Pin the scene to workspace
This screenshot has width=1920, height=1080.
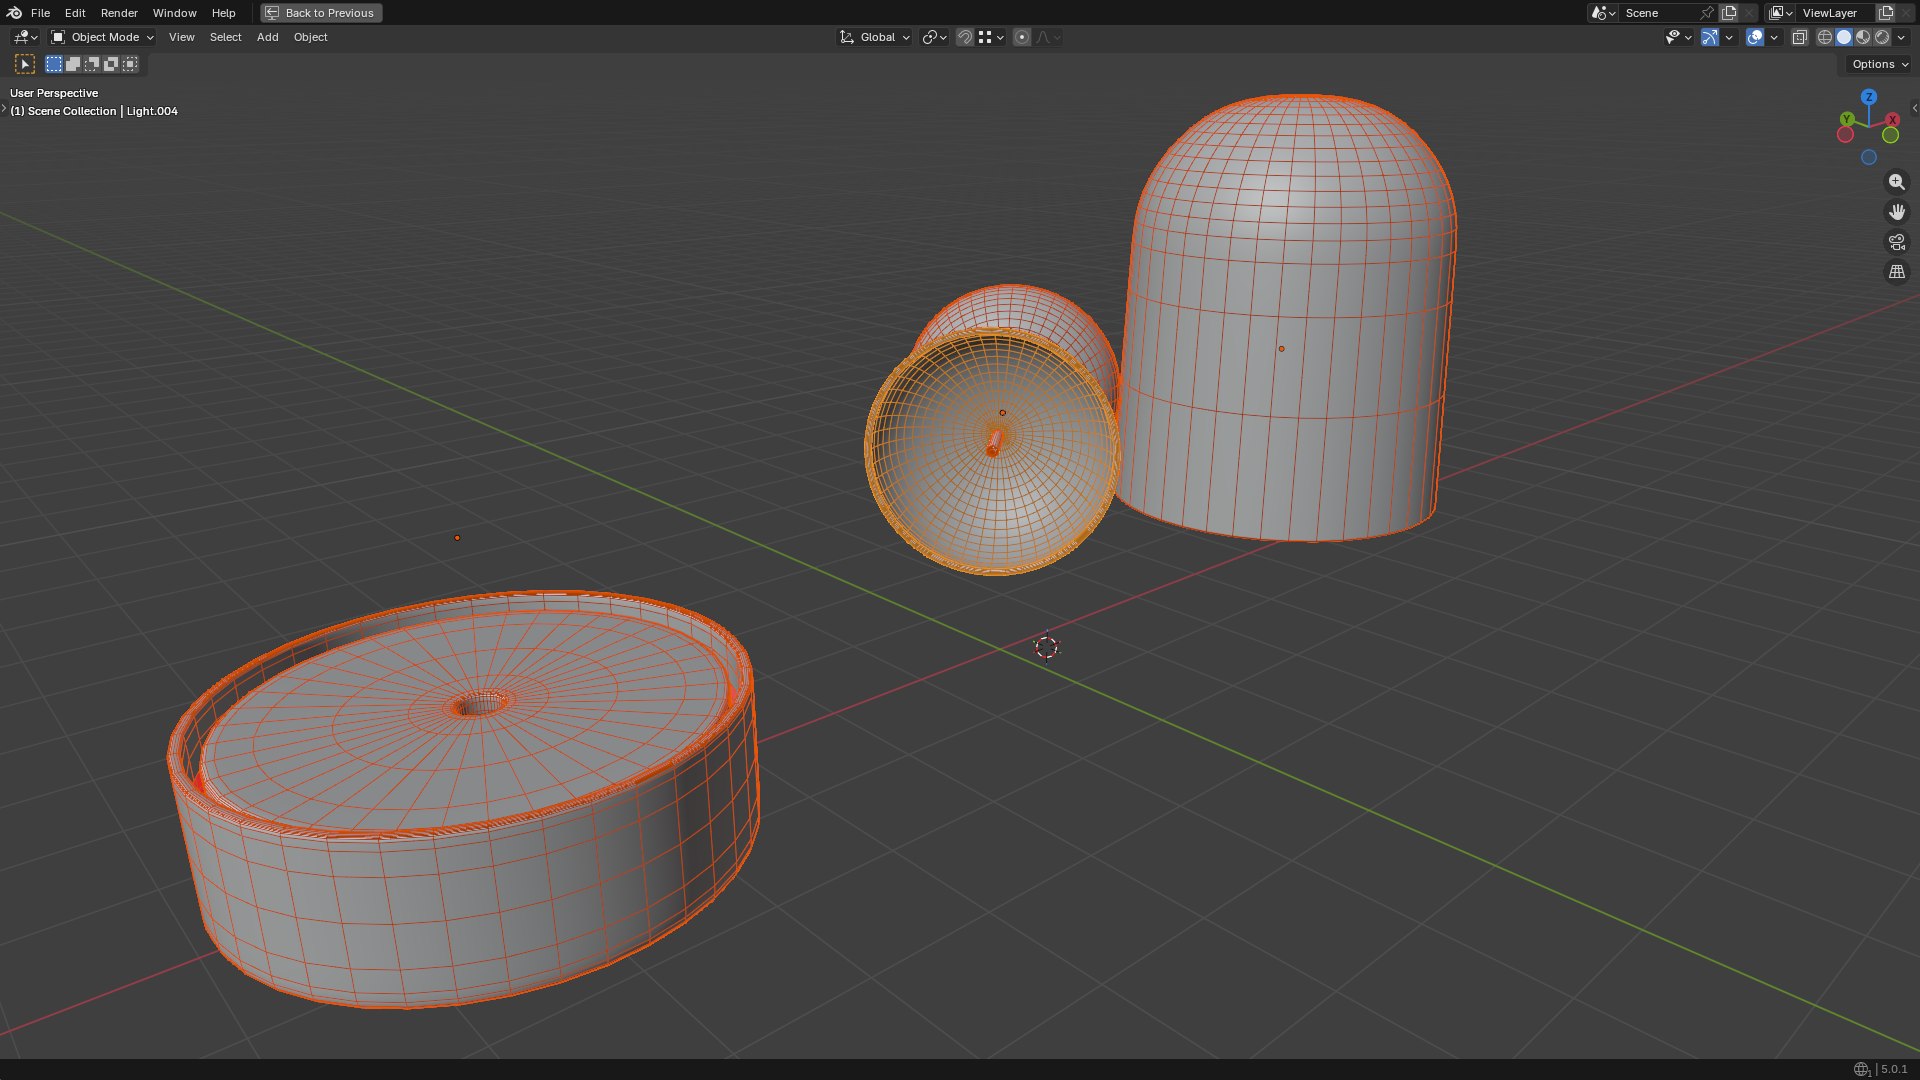point(1707,13)
